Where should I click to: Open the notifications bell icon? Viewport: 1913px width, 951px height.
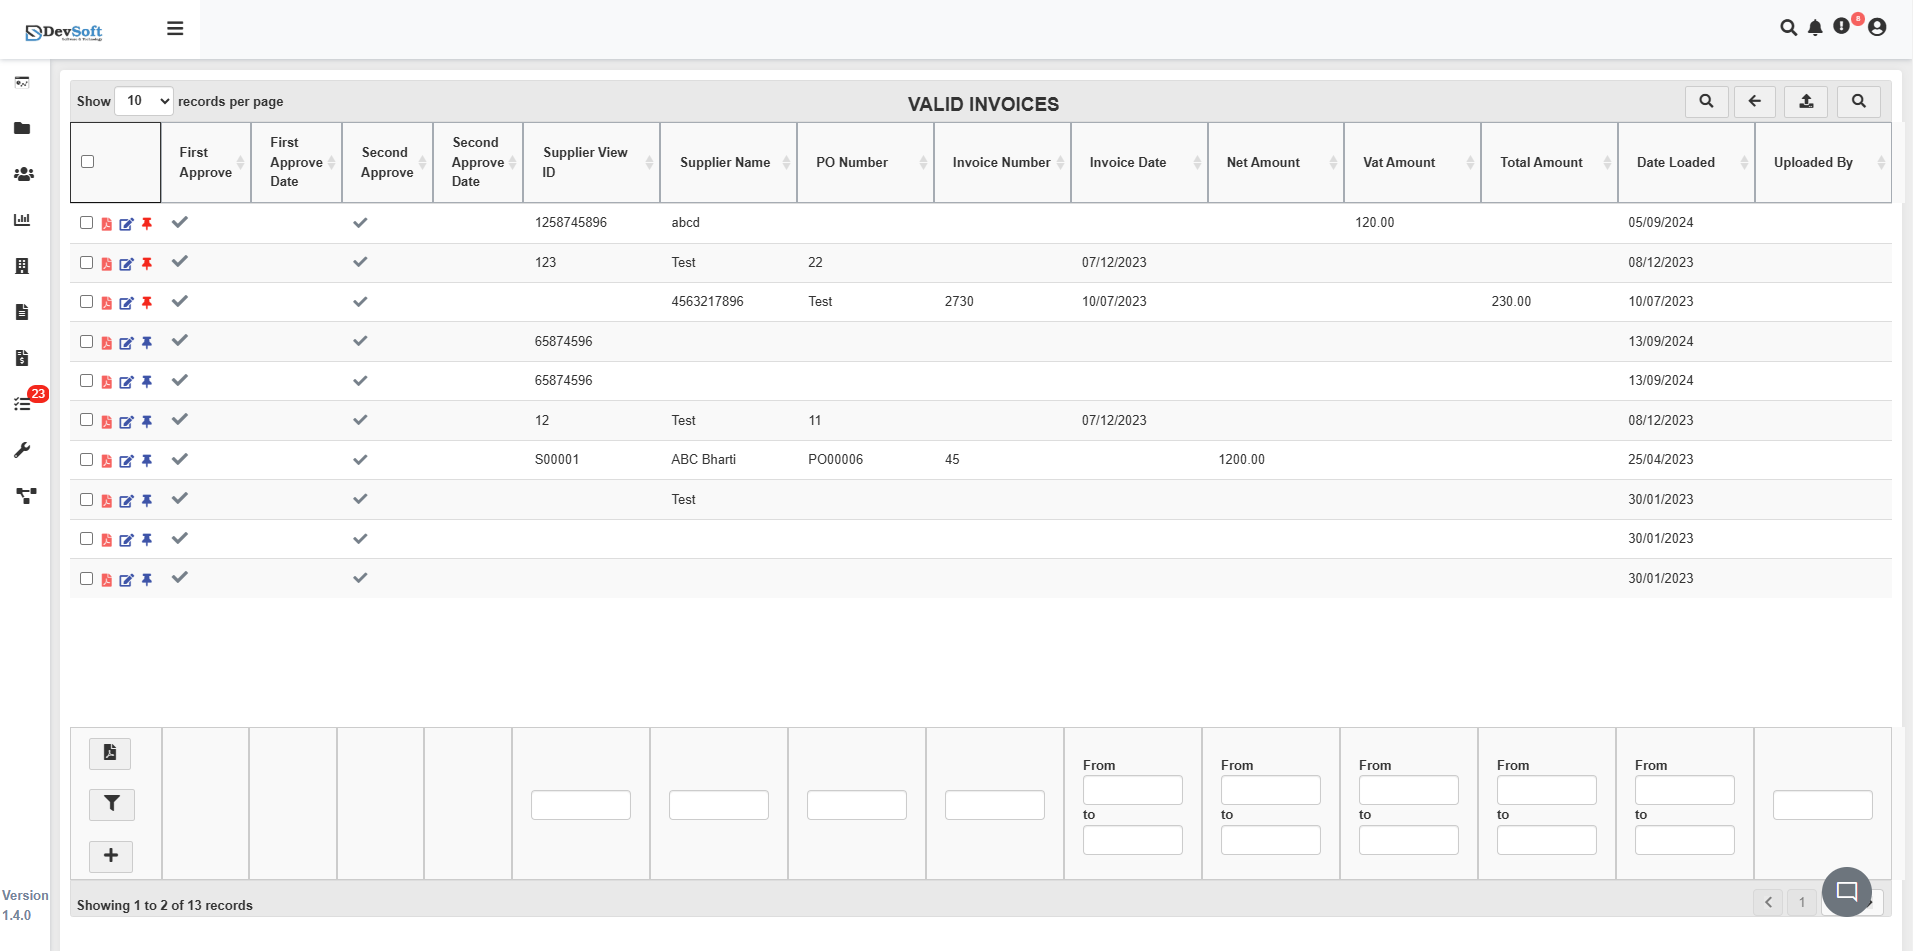pos(1815,28)
